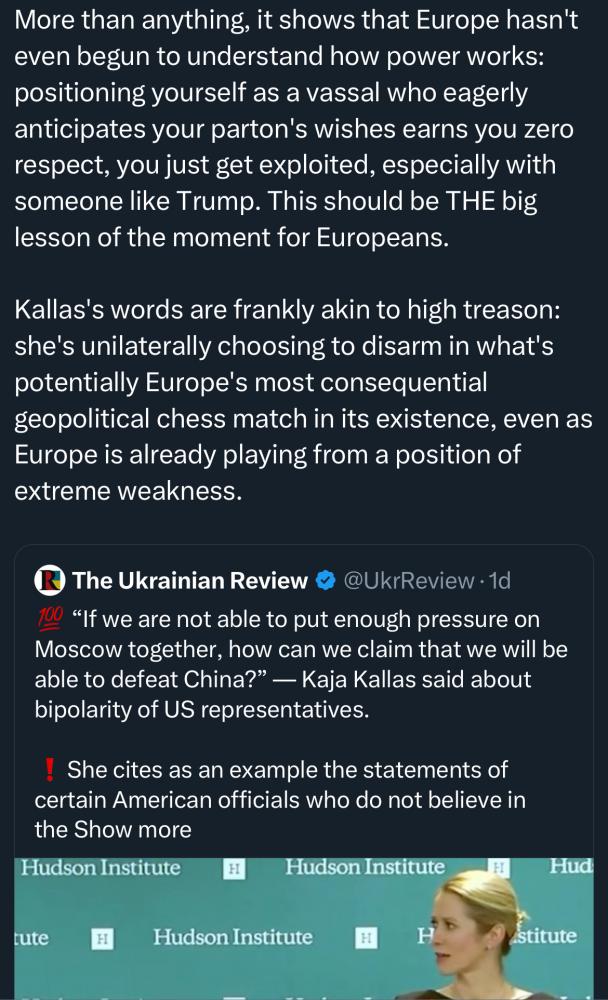The image size is (608, 1000).
Task: Open The Ukrainian Review display name
Action: coord(190,581)
